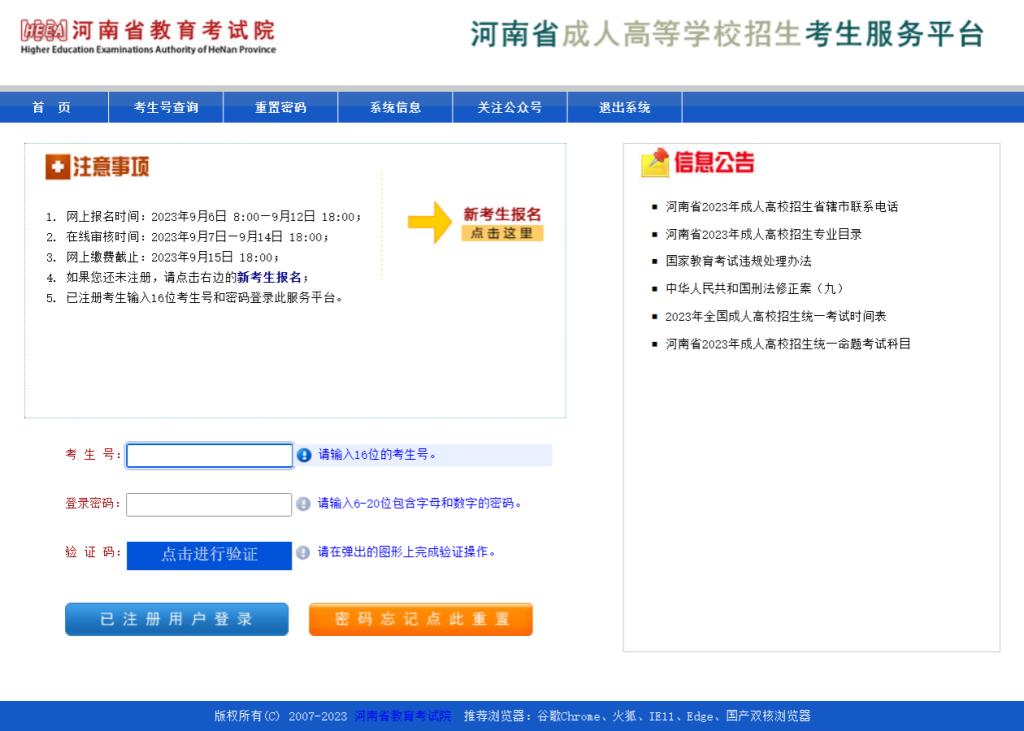The width and height of the screenshot is (1024, 731).
Task: Click the yellow arrow beside 新考生报名
Action: point(430,222)
